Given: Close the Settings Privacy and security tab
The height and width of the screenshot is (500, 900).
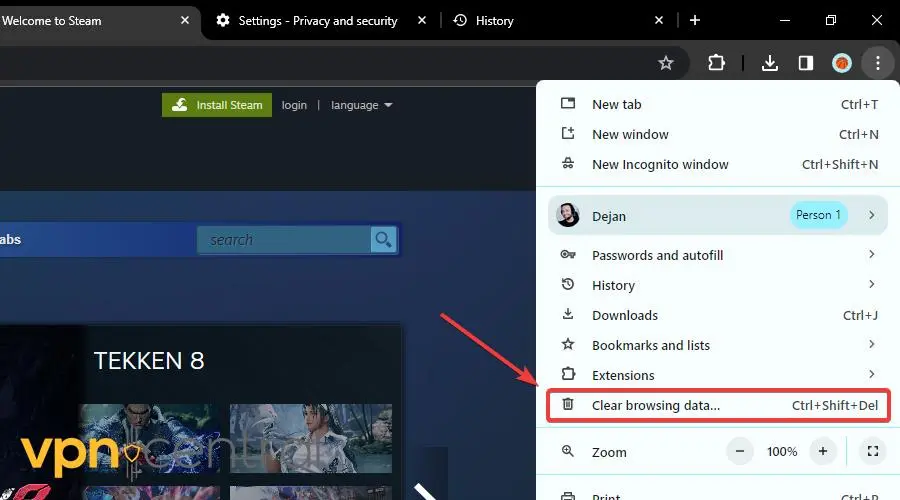Looking at the screenshot, I should coord(422,20).
